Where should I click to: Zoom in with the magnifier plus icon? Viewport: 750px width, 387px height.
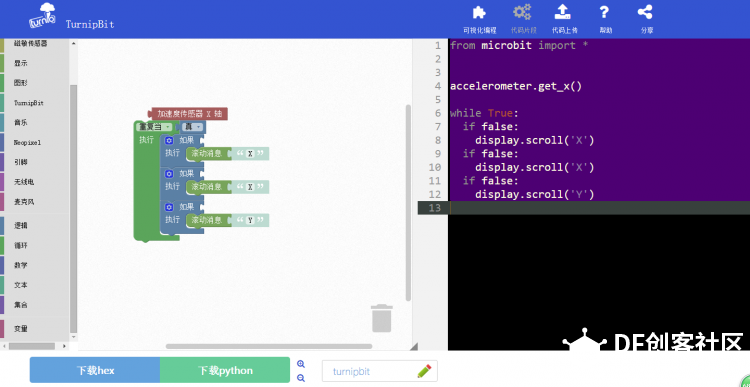(x=301, y=364)
